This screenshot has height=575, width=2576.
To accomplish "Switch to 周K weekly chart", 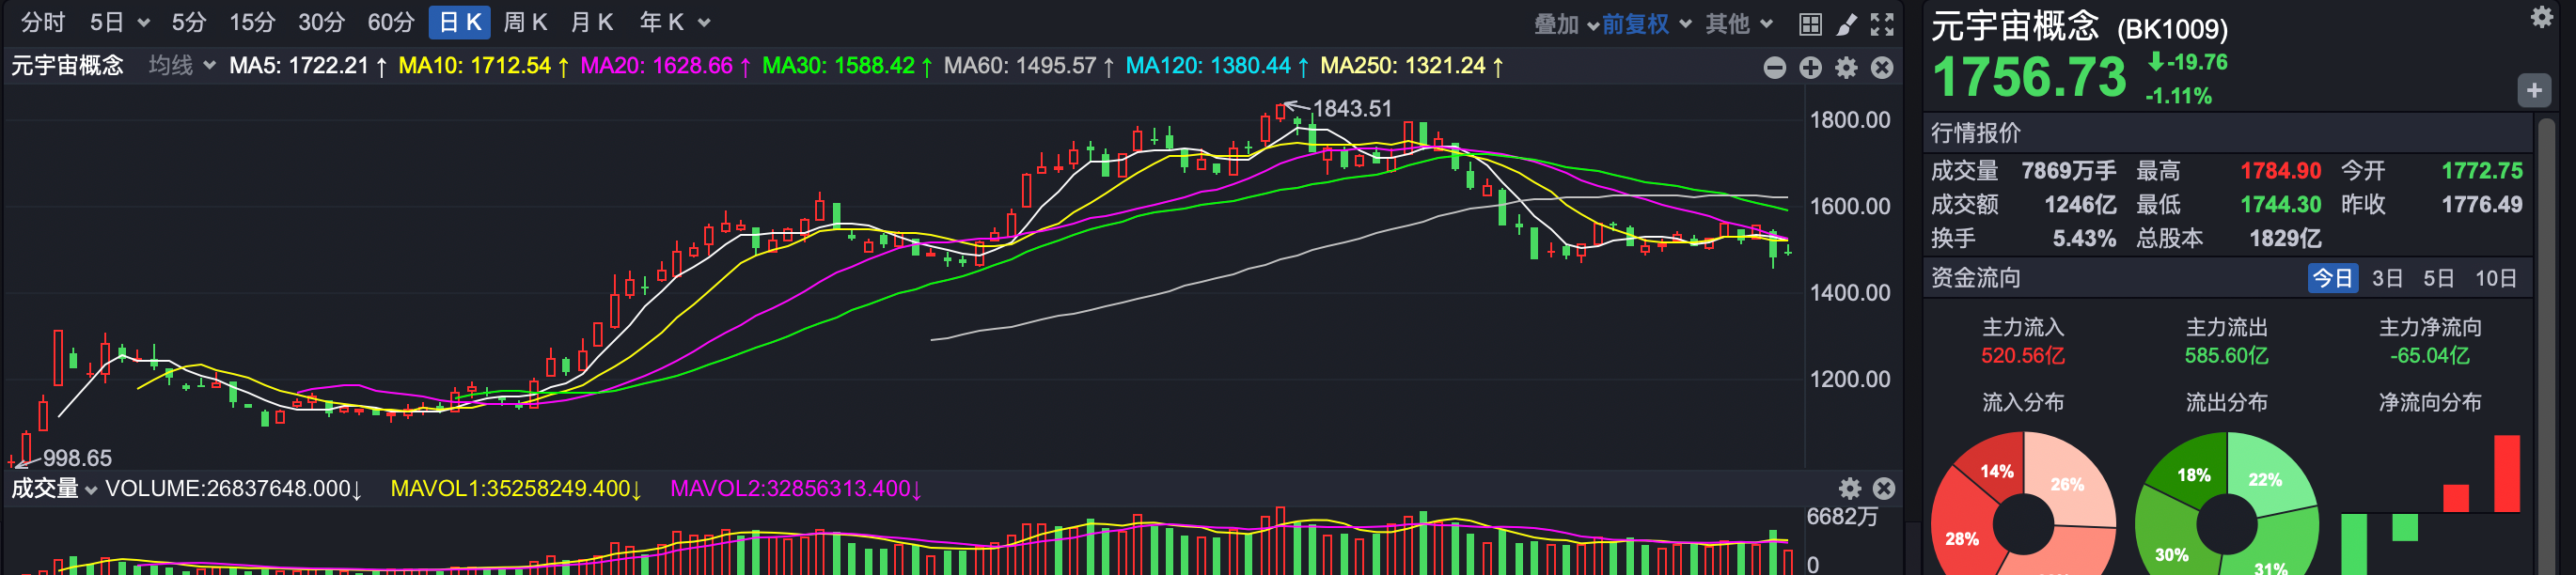I will point(525,22).
